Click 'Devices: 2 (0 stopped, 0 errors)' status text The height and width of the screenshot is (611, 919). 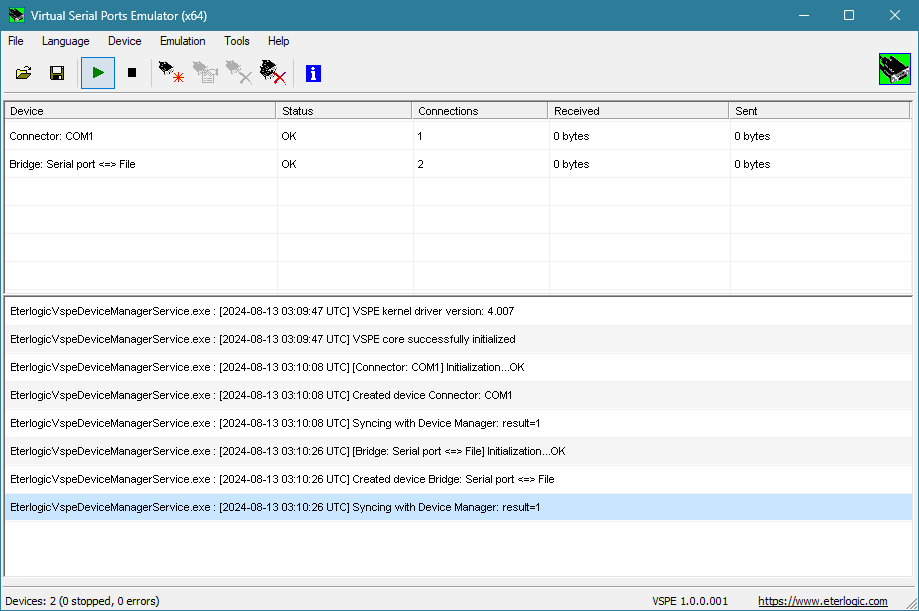tap(82, 601)
